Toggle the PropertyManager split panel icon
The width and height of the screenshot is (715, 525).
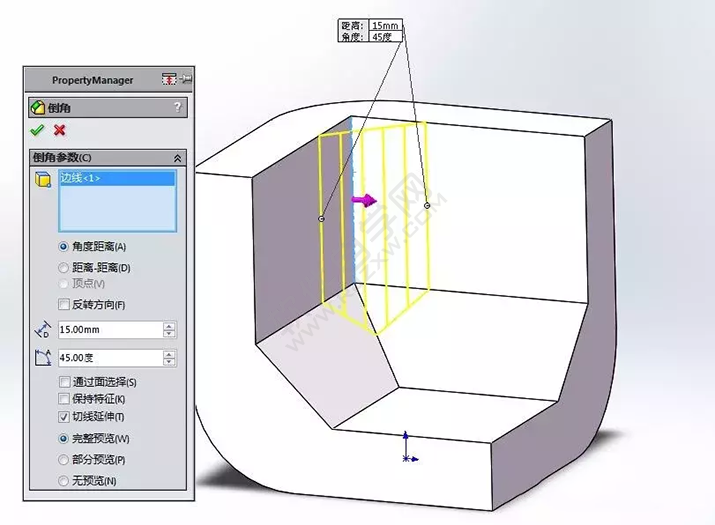tap(169, 79)
